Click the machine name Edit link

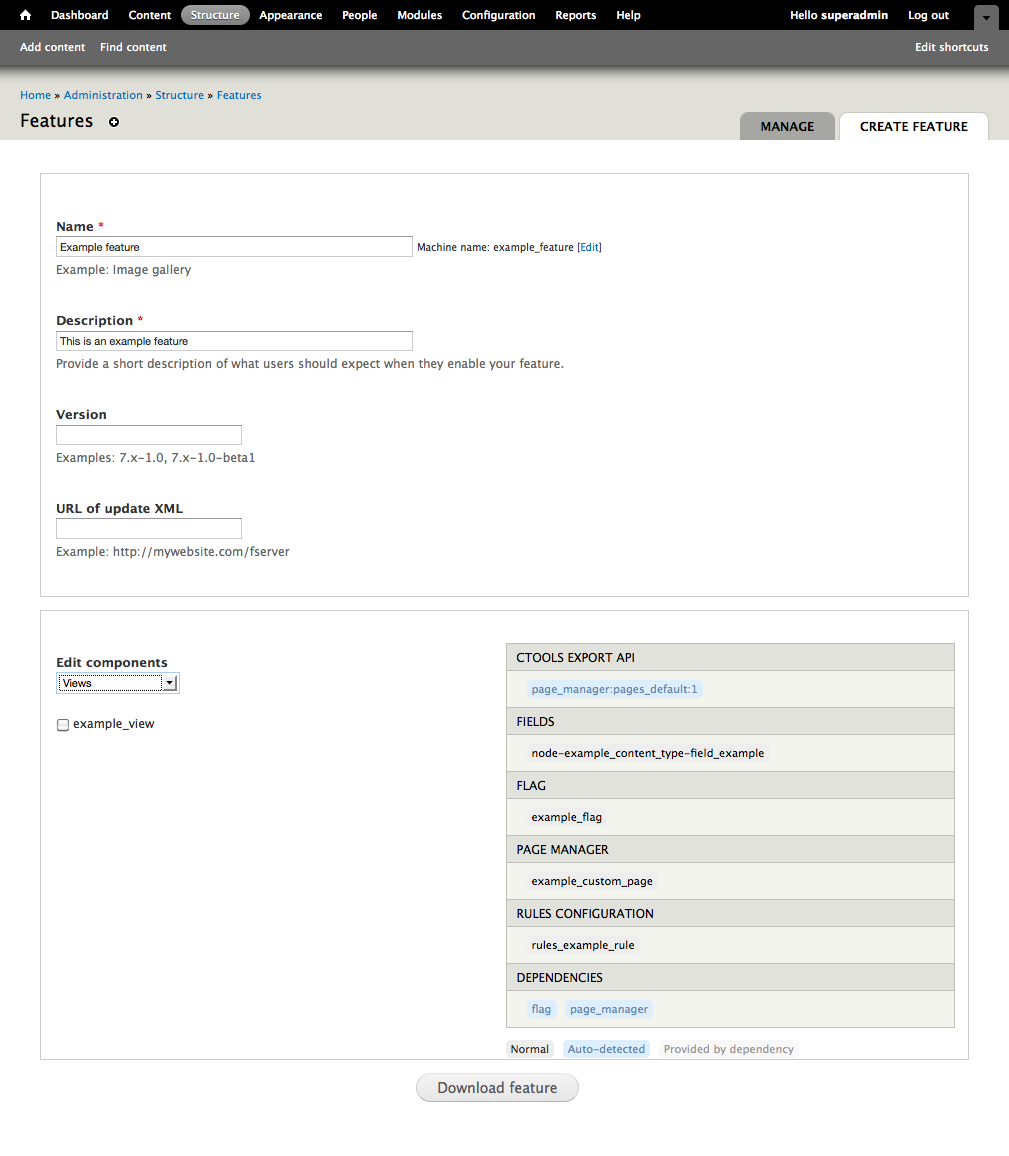point(589,247)
